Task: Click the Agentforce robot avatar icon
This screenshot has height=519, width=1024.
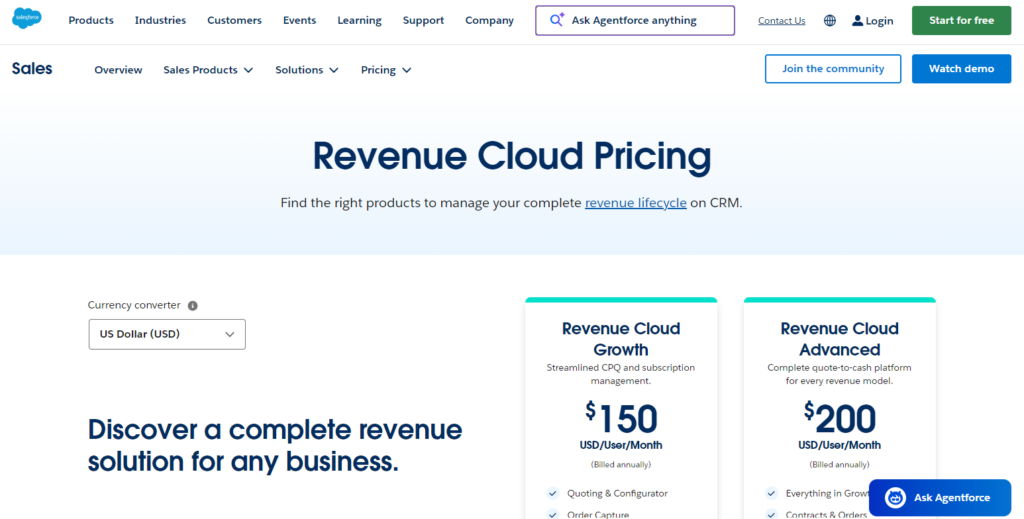Action: tap(895, 497)
